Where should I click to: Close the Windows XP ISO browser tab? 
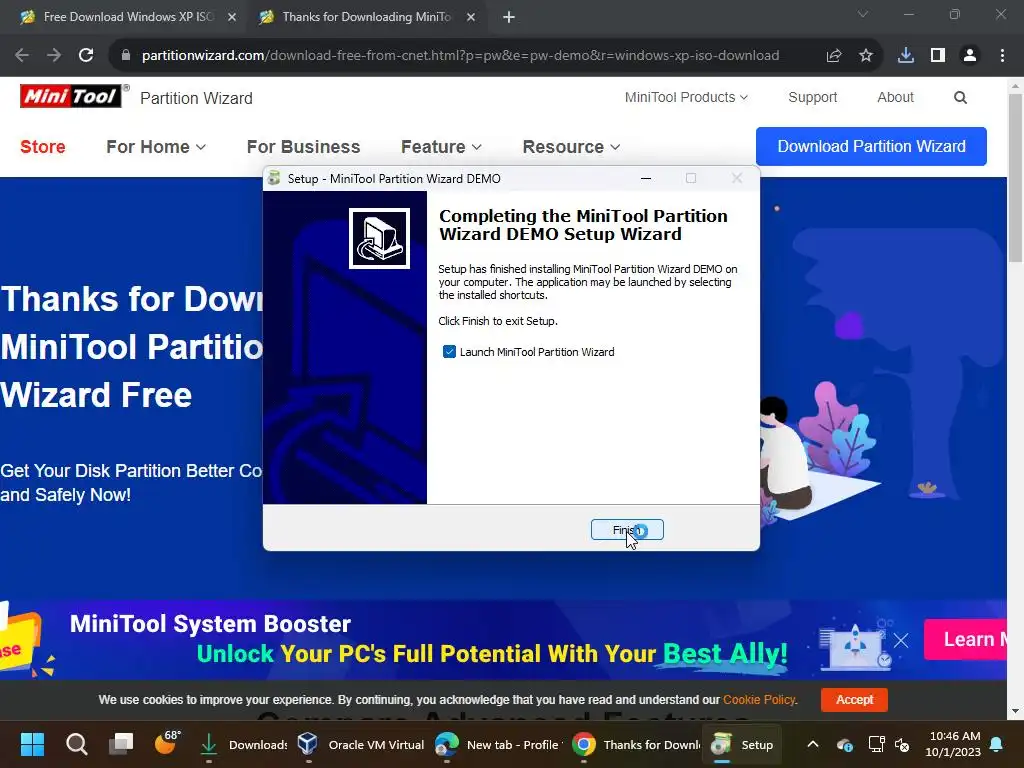pyautogui.click(x=232, y=17)
